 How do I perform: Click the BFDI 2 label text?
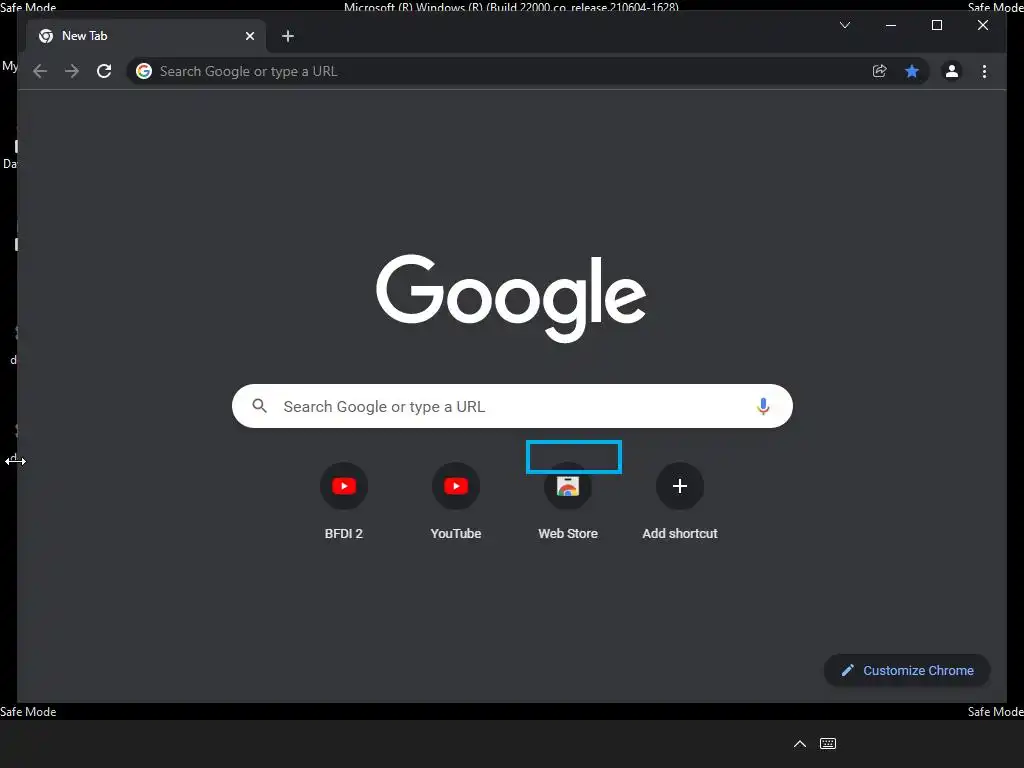(344, 534)
